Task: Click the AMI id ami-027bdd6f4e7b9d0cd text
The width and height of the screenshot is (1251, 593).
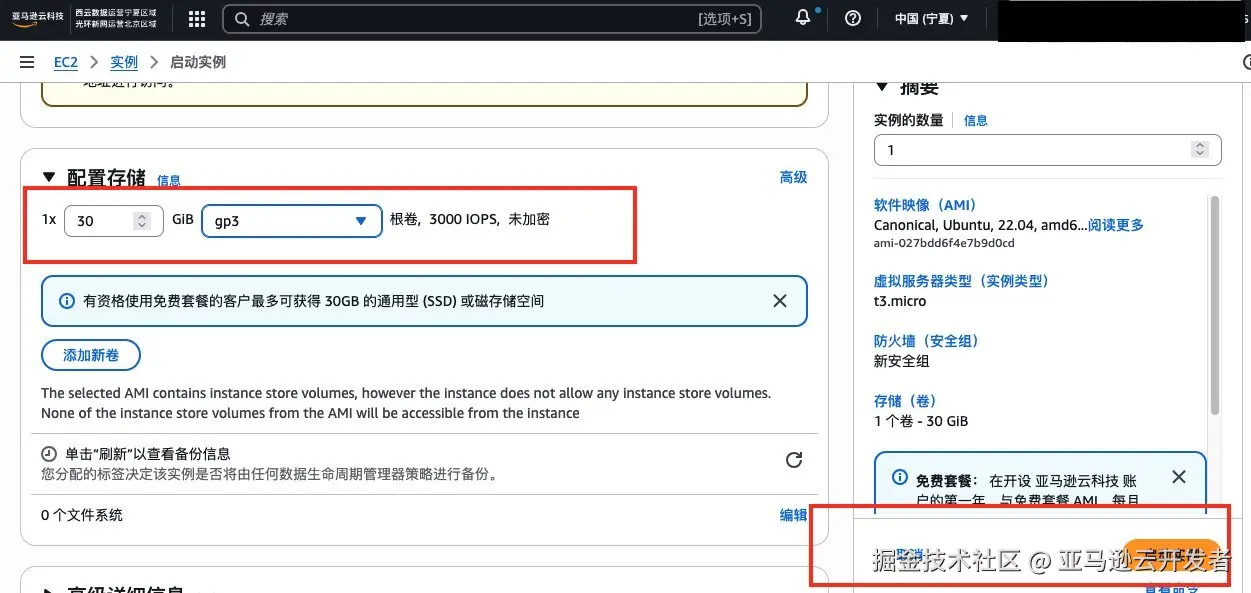Action: (x=944, y=243)
